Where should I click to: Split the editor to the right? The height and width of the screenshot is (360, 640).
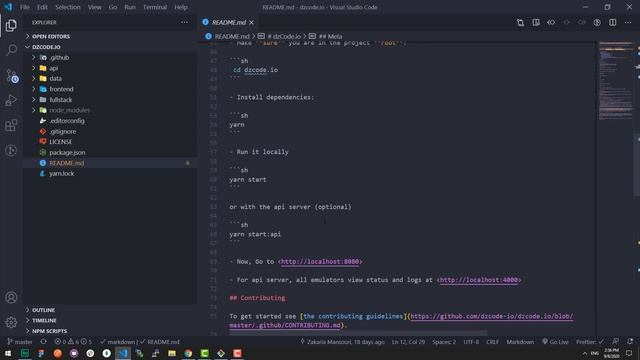tap(613, 22)
